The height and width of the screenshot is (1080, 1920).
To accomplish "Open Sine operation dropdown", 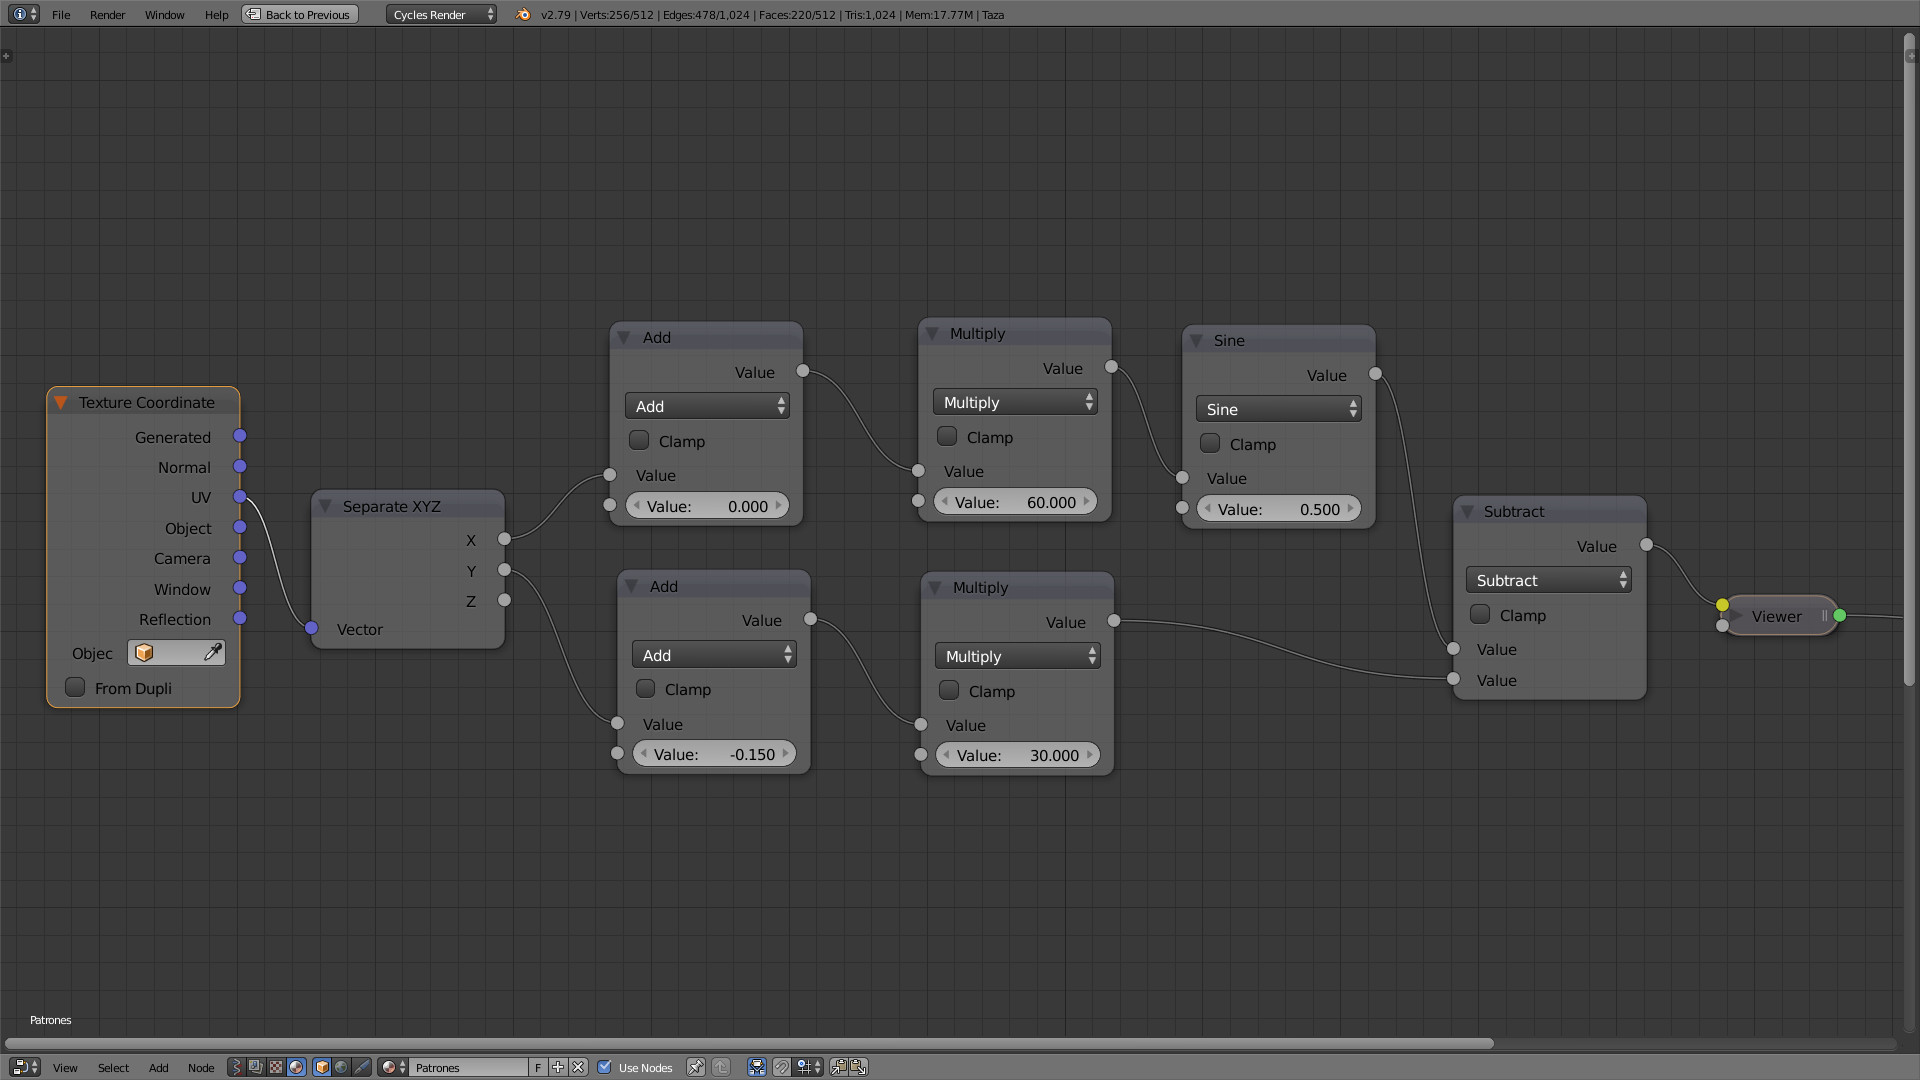I will tap(1278, 409).
